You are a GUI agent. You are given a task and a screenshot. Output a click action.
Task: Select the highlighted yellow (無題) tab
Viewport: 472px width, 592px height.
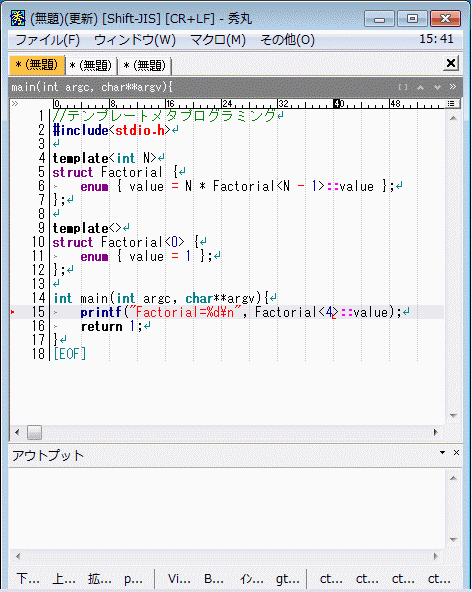tap(37, 65)
